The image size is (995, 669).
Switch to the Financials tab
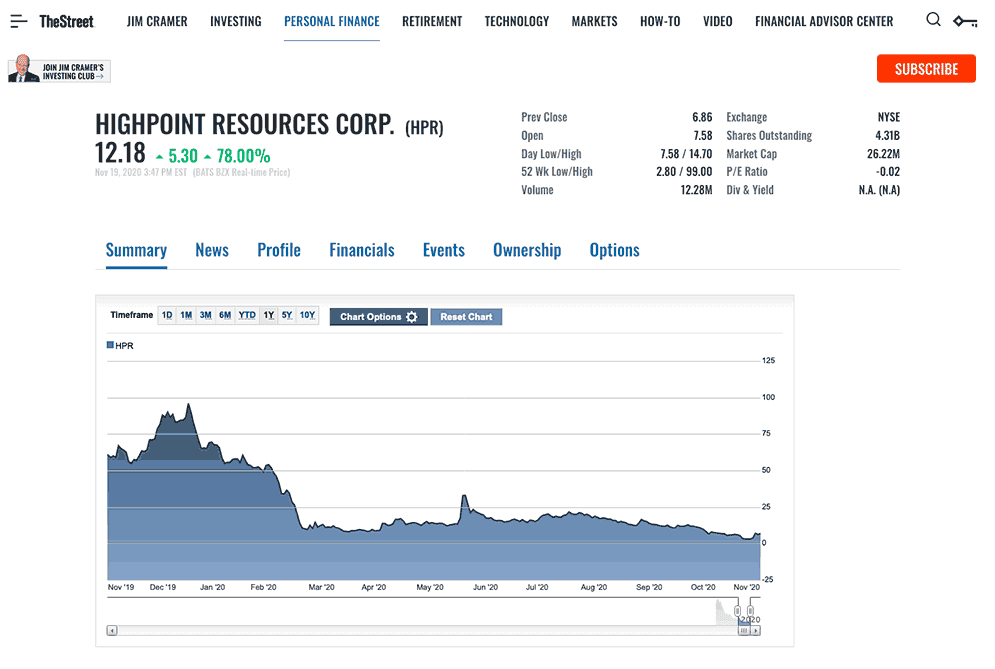pos(362,250)
